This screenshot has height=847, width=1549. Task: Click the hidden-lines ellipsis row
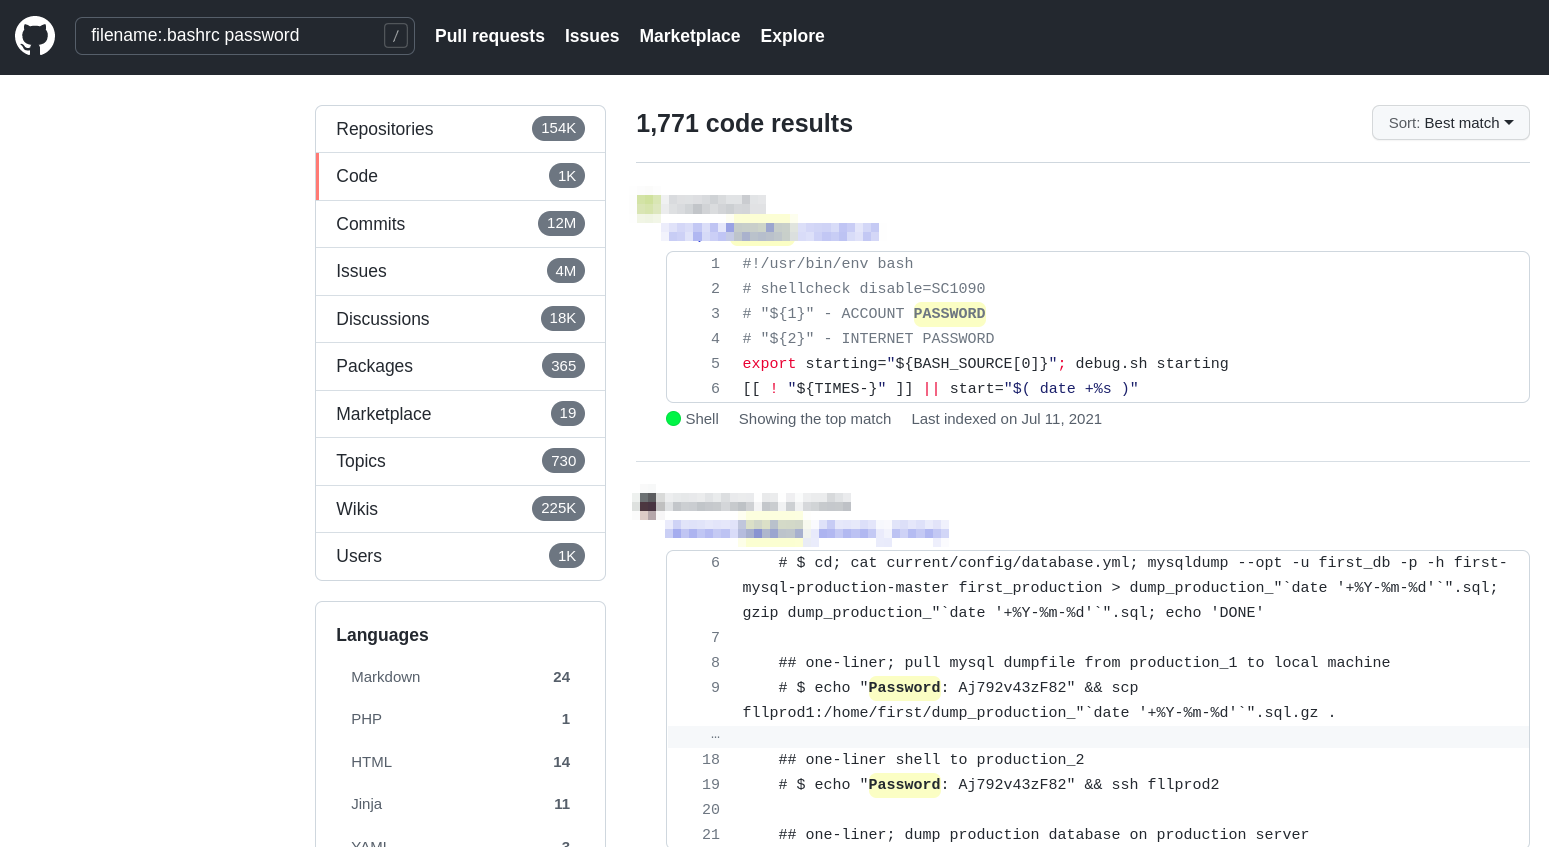click(x=1098, y=736)
